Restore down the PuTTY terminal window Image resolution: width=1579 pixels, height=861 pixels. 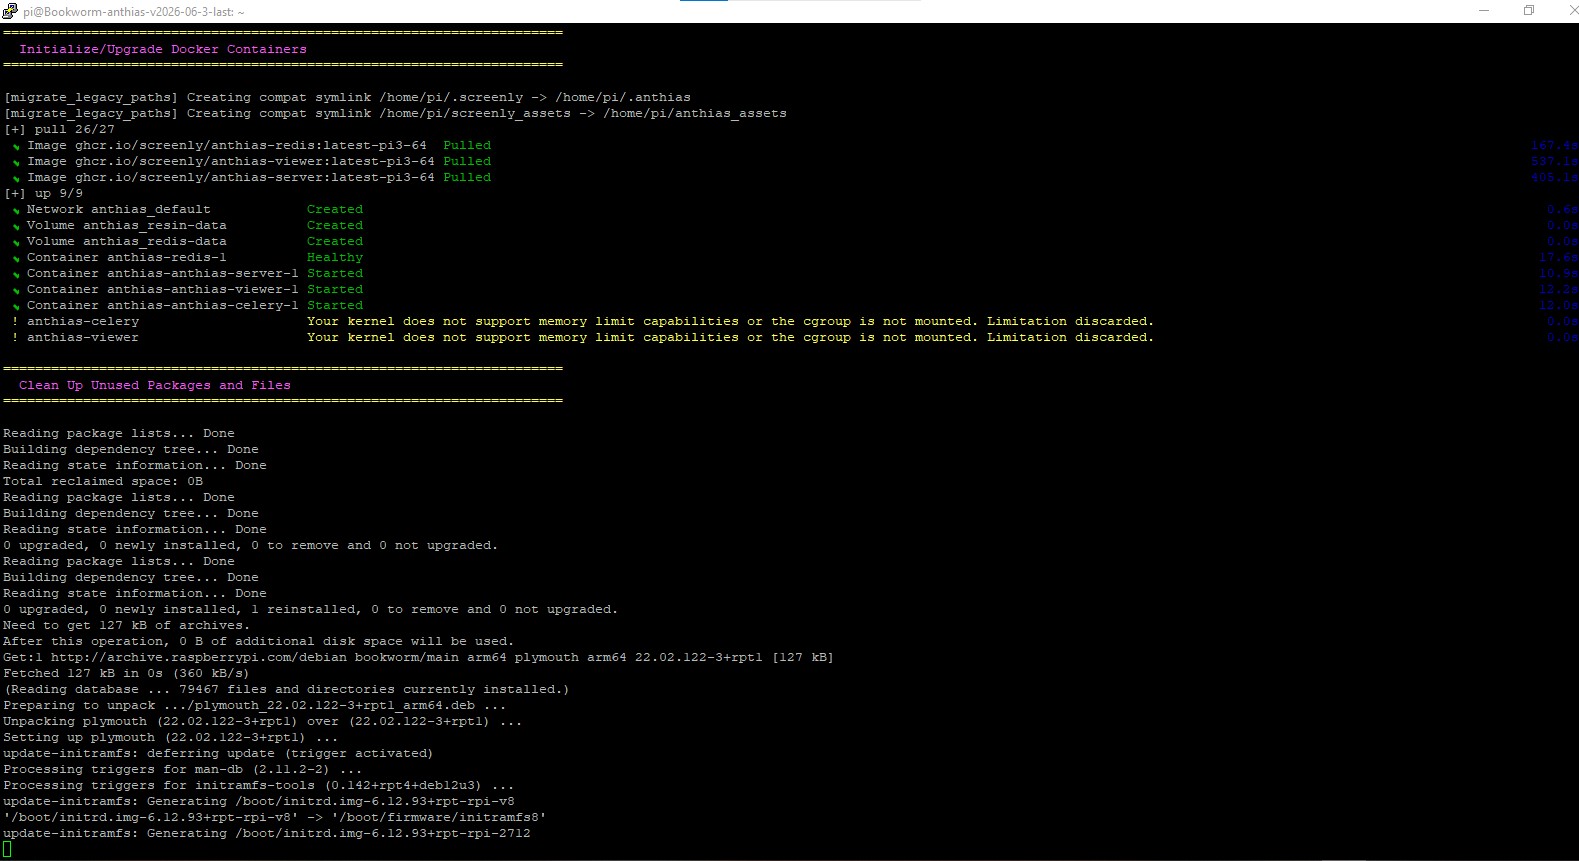pyautogui.click(x=1529, y=11)
